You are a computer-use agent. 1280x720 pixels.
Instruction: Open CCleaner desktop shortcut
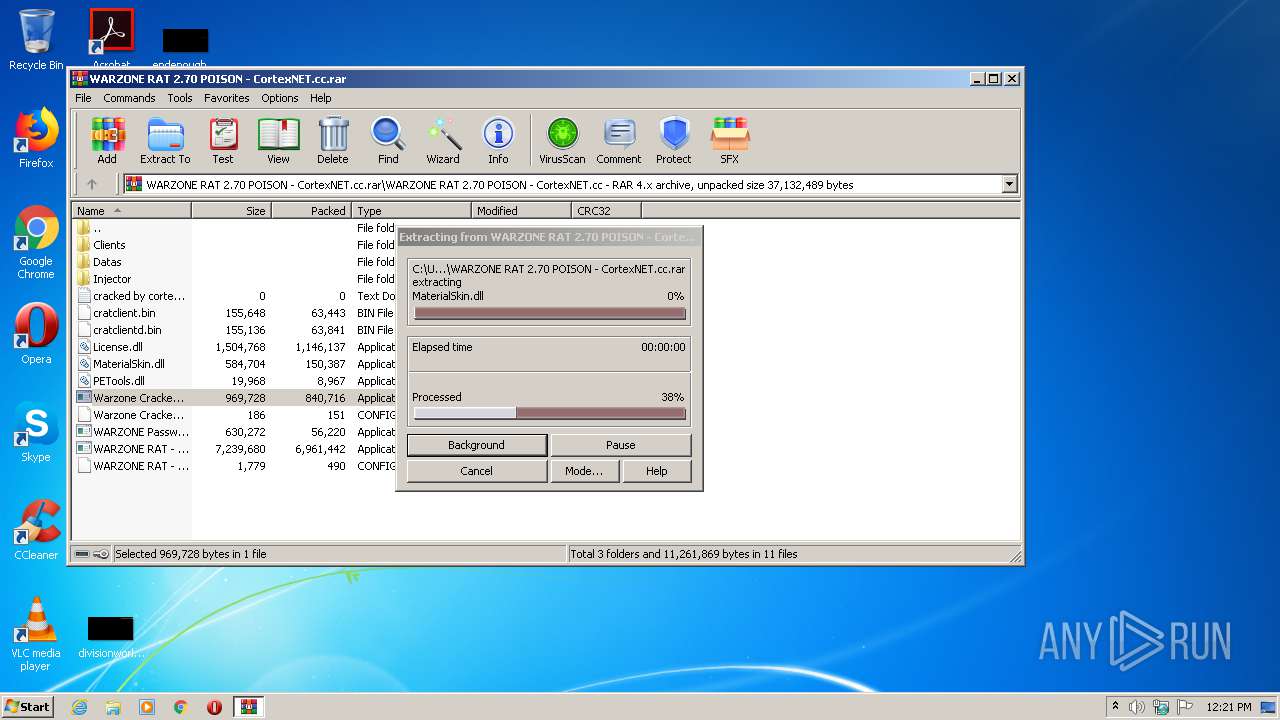tap(36, 530)
